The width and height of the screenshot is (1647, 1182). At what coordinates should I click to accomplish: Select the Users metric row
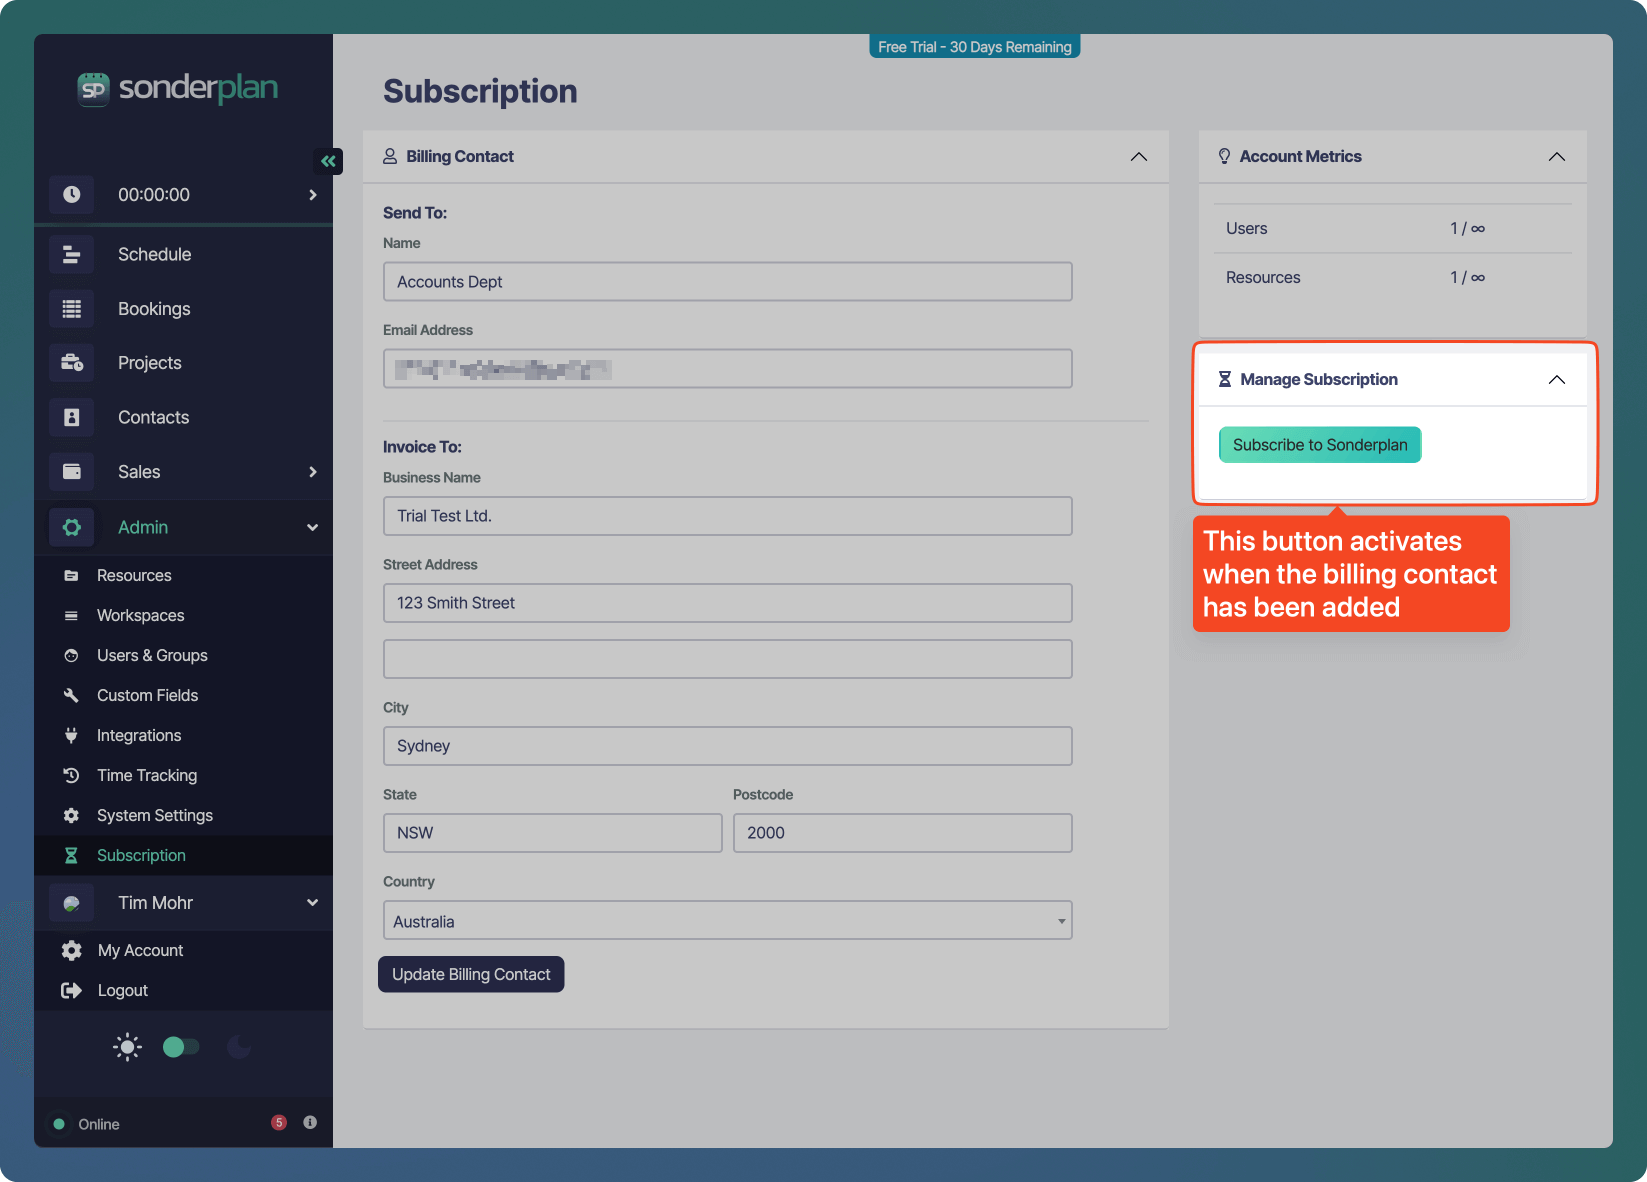(1392, 229)
